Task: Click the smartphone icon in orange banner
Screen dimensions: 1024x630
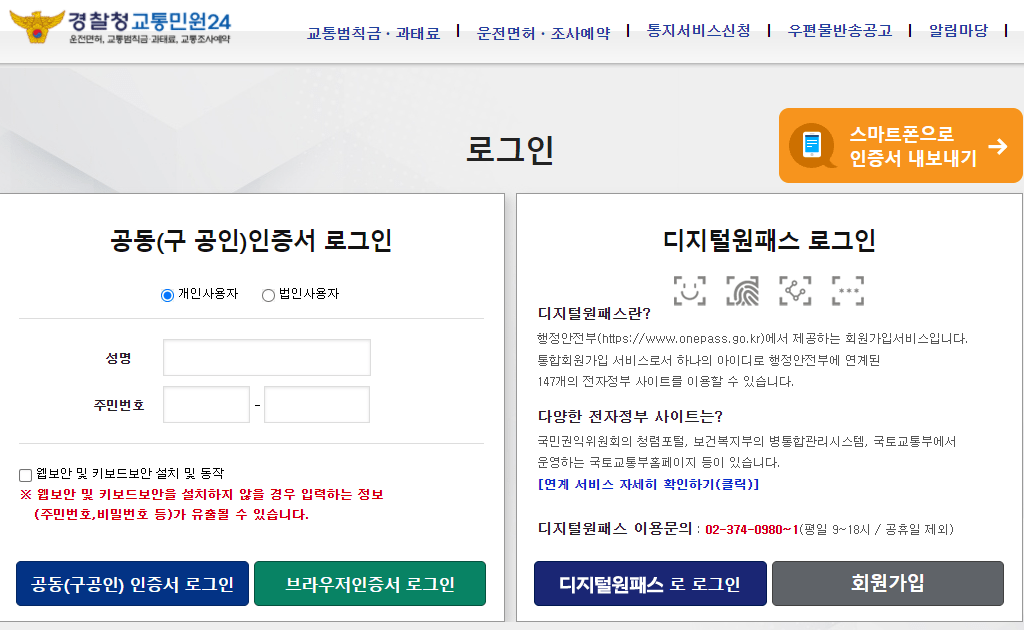Action: [812, 145]
